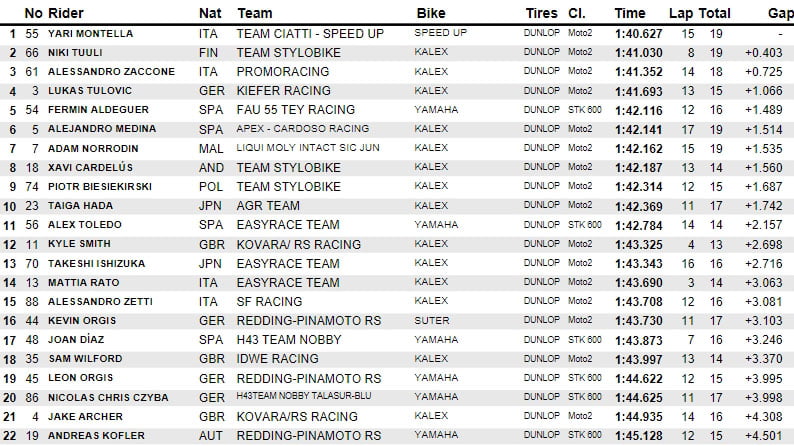Click the Rider column header

[67, 14]
